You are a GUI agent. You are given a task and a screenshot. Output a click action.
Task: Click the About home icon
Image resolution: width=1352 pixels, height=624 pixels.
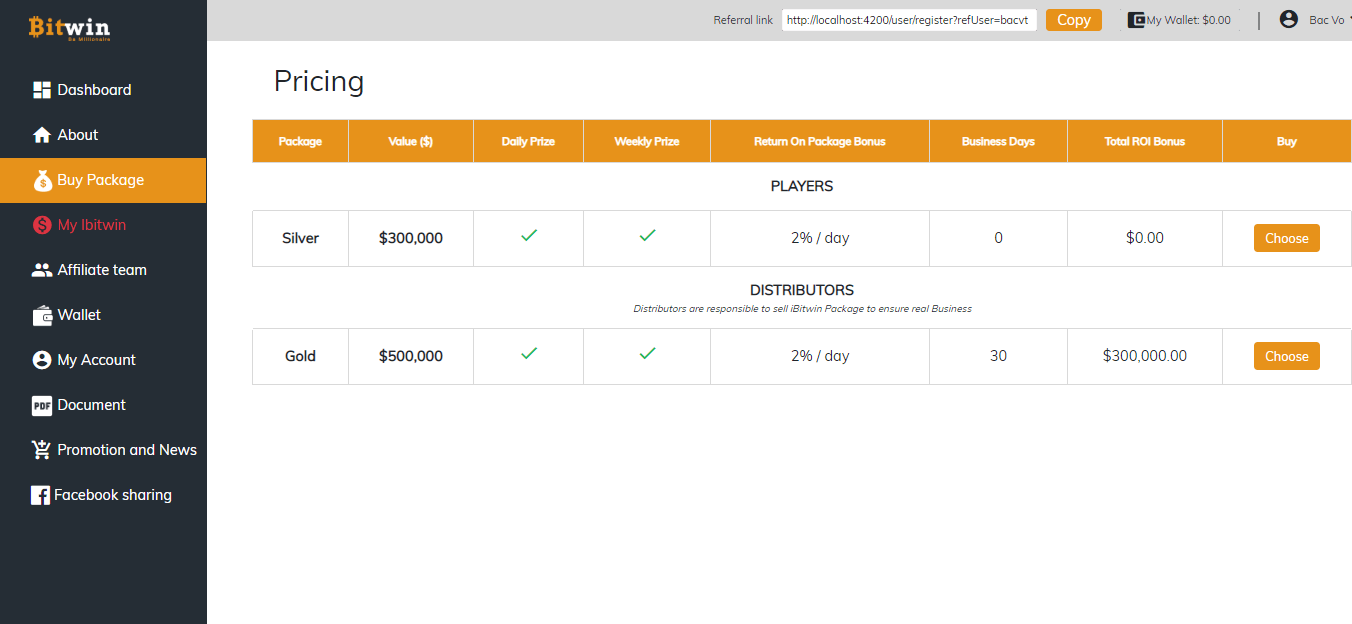click(41, 135)
